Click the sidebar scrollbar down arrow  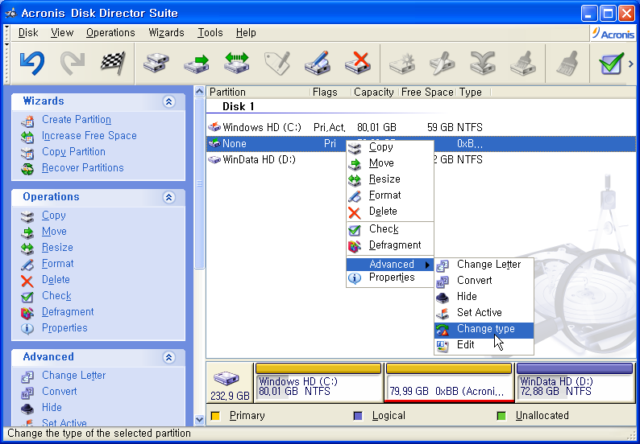click(199, 419)
